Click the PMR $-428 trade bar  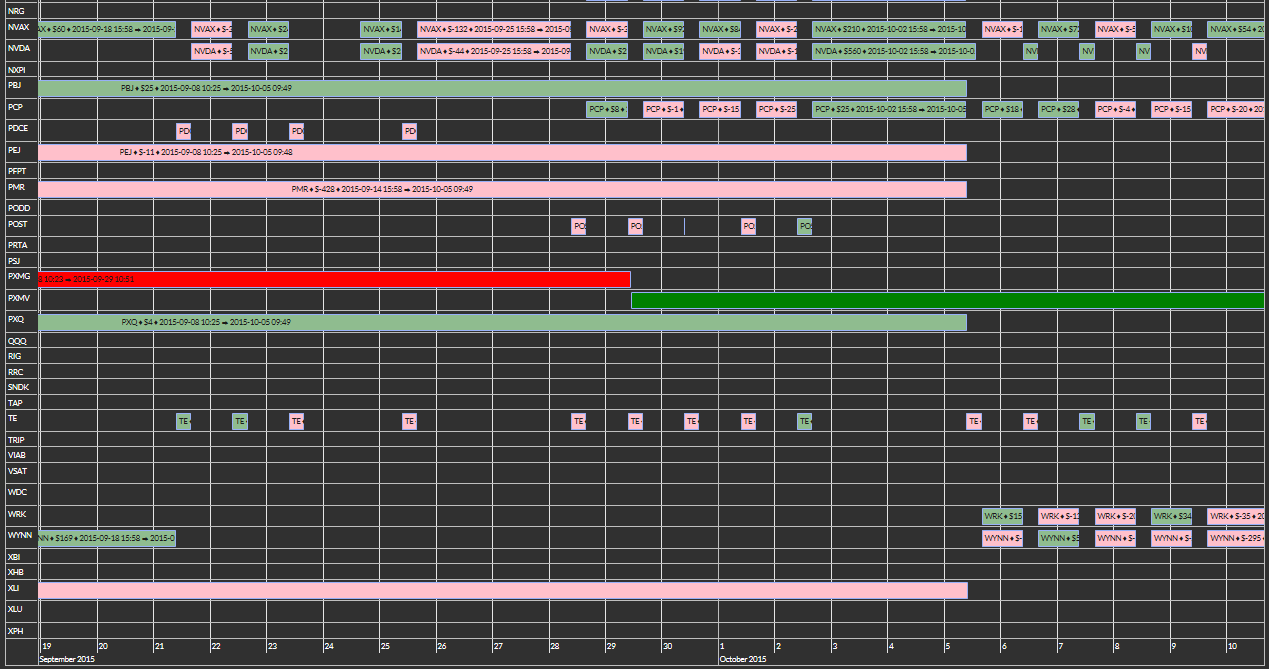coord(503,189)
